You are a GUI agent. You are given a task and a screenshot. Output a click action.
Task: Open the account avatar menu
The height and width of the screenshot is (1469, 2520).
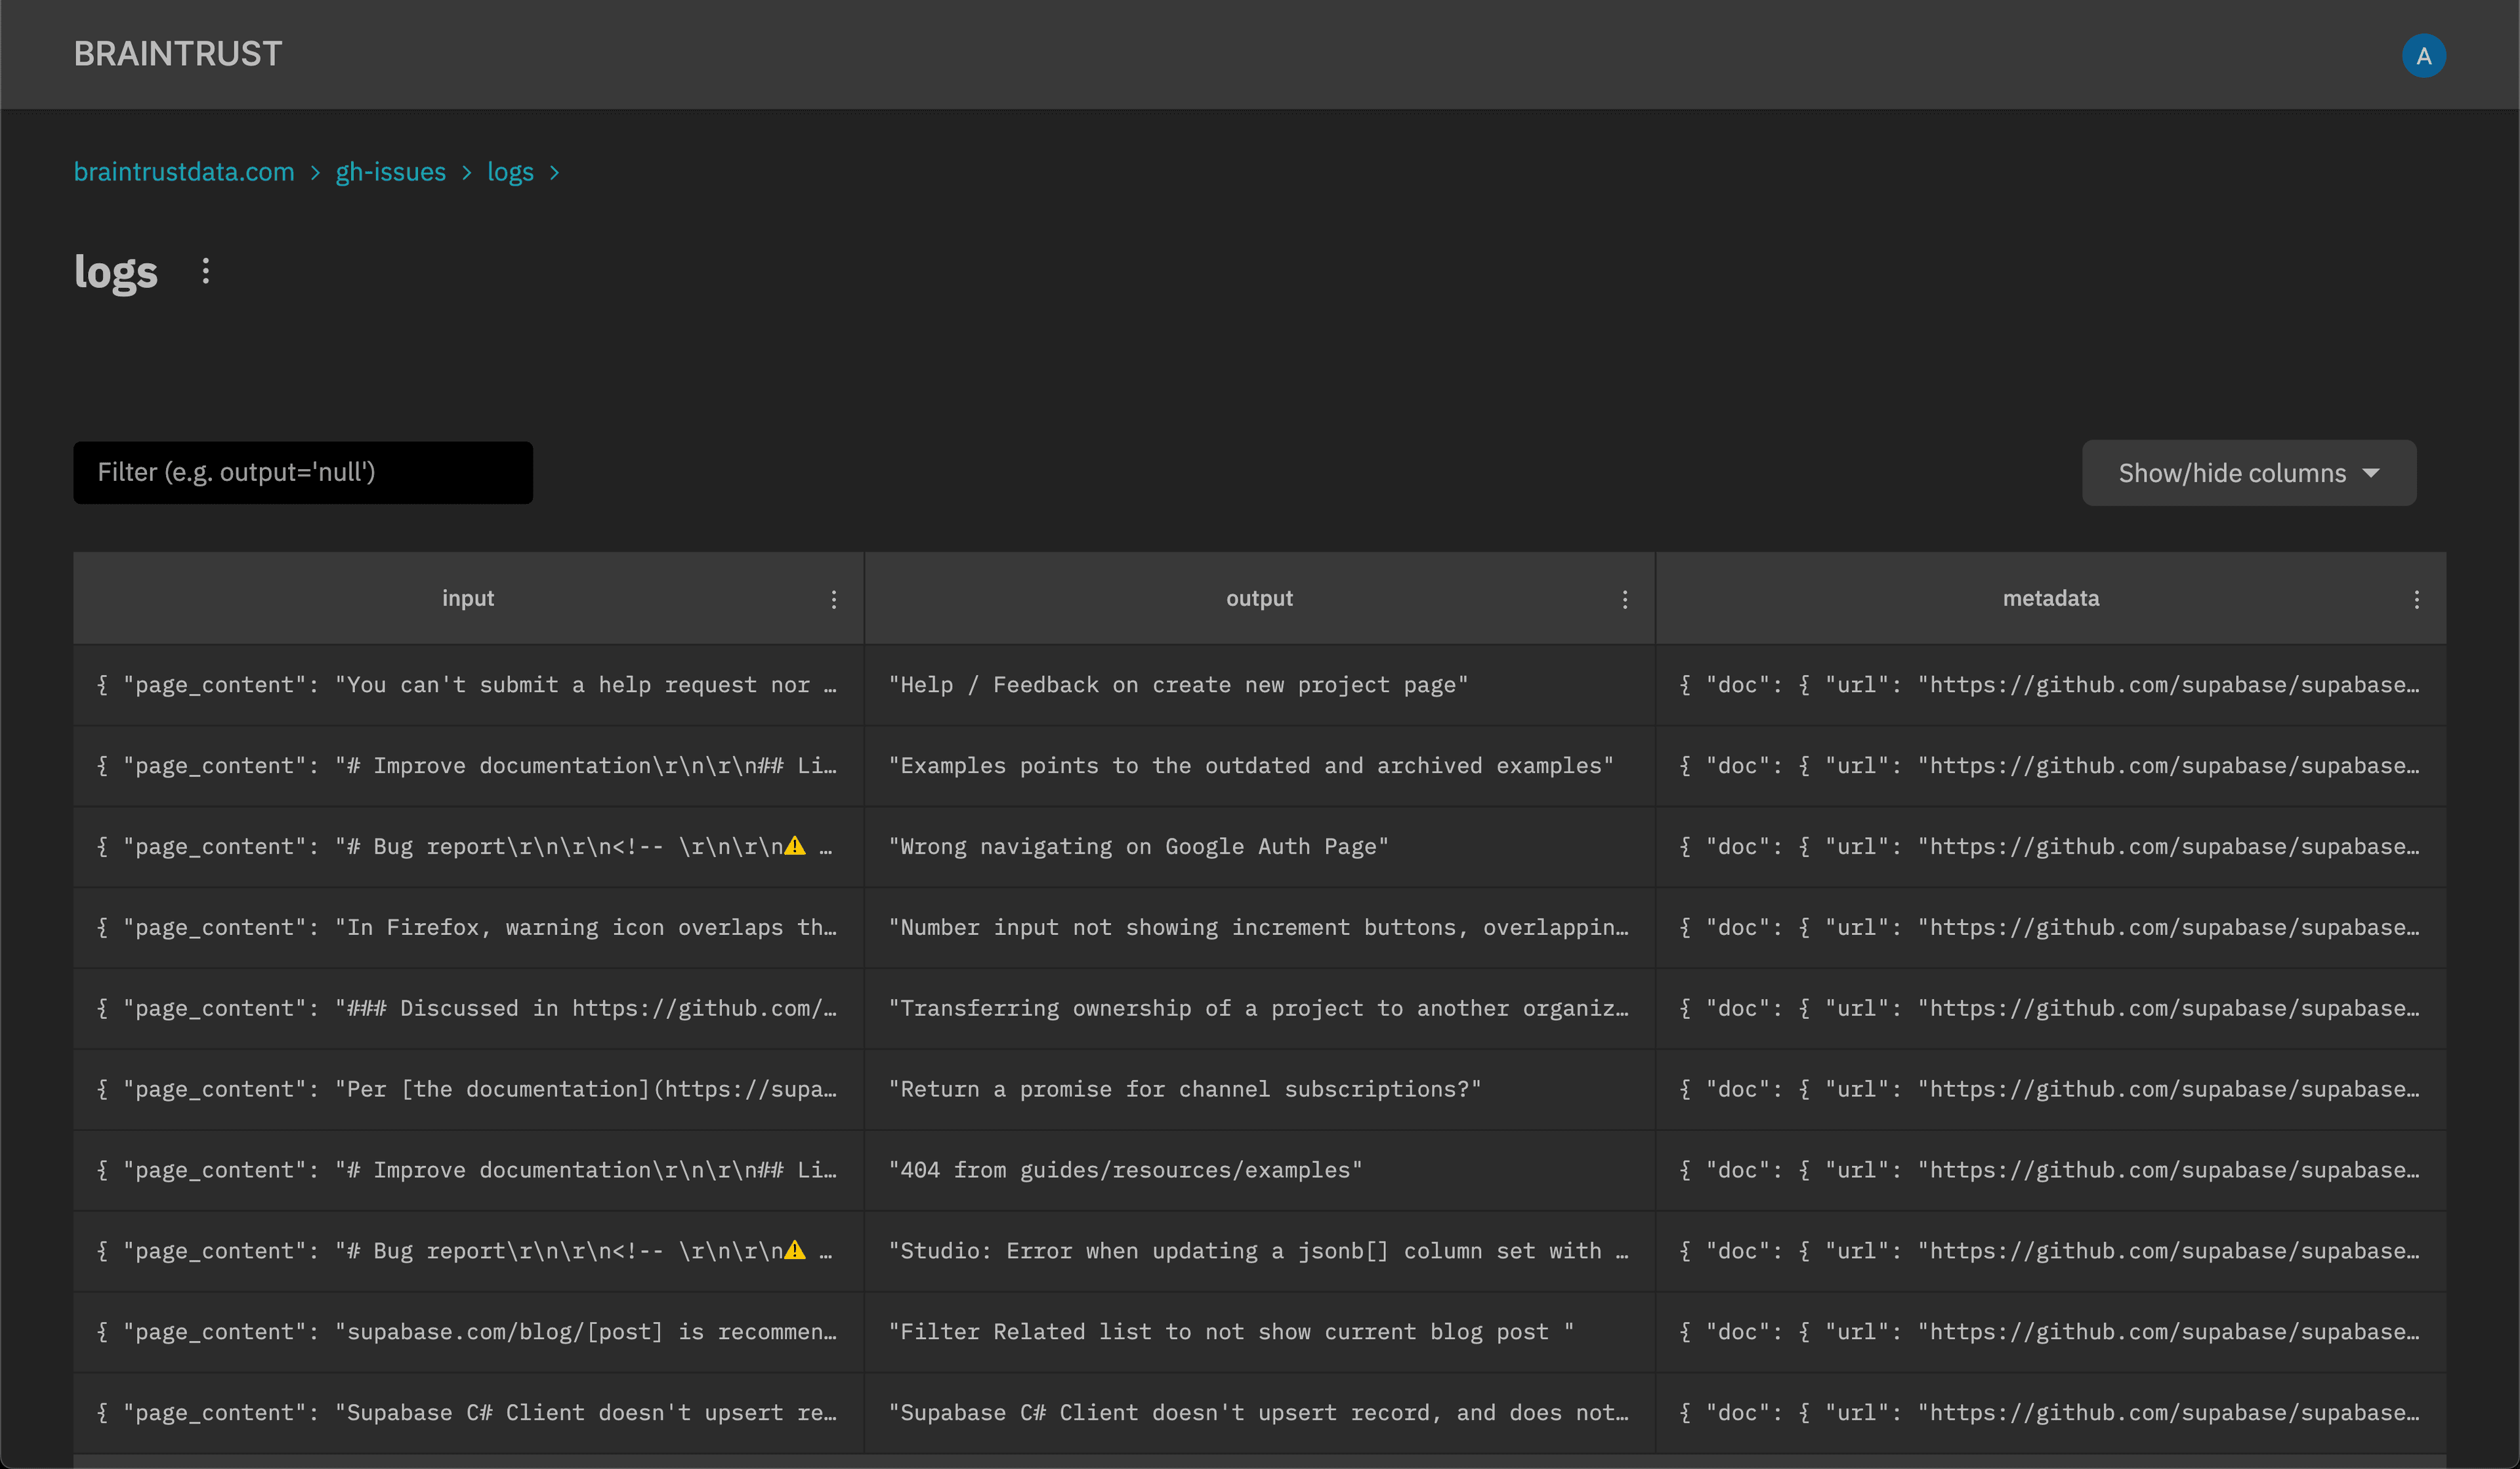[2423, 55]
